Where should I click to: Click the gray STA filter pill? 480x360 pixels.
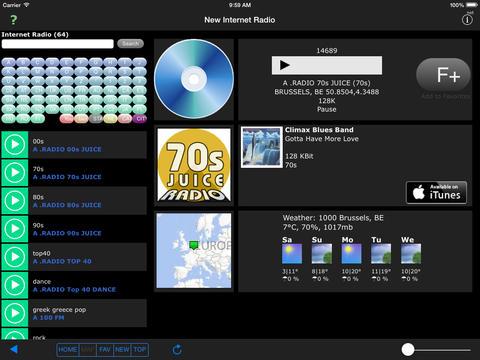[96, 119]
